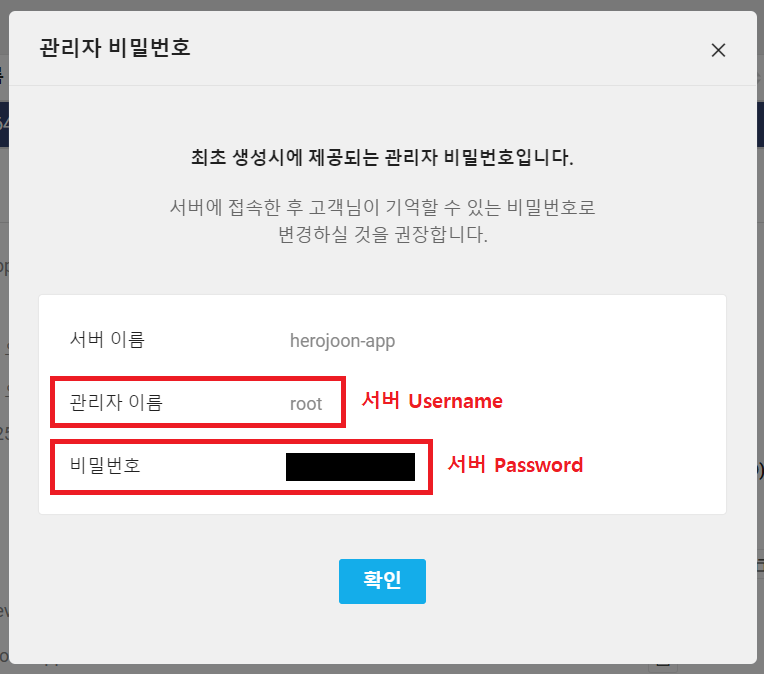Click the red 서버 Username annotation

[x=432, y=401]
